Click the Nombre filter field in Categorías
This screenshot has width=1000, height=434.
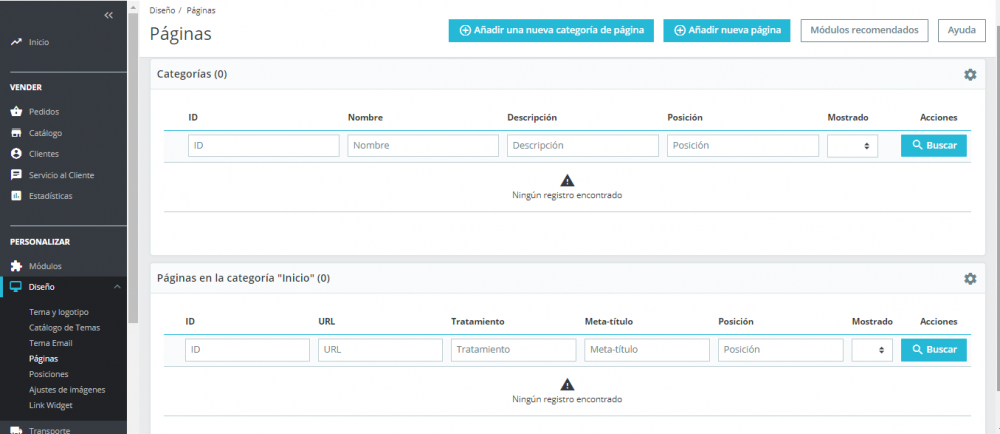point(423,146)
